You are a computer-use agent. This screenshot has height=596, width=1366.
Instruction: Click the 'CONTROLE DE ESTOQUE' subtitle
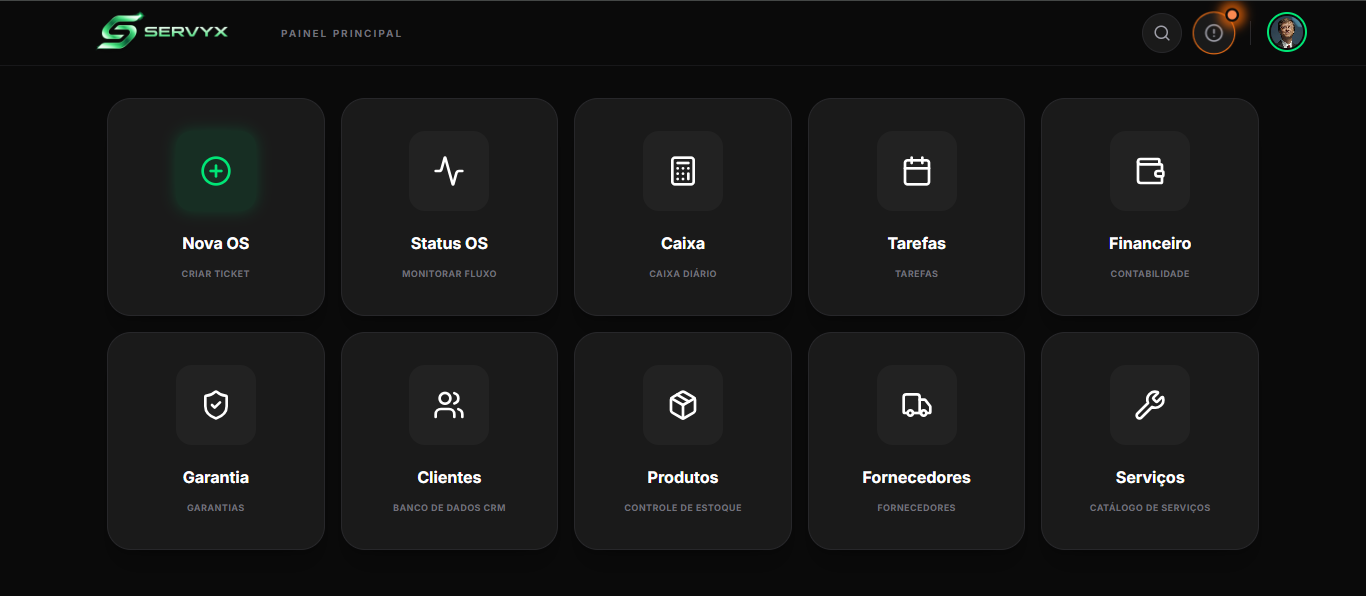click(x=683, y=508)
